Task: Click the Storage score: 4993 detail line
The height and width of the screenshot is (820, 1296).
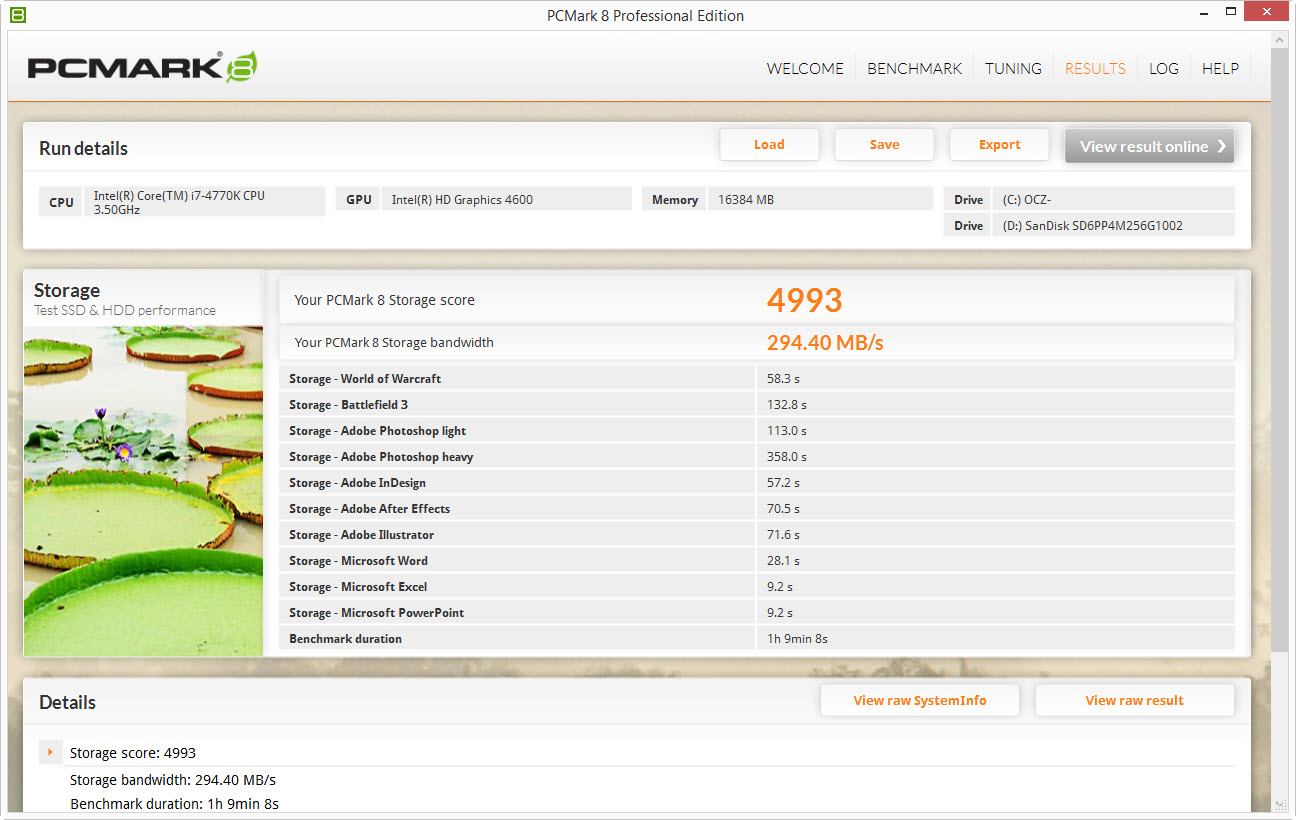Action: (x=133, y=753)
